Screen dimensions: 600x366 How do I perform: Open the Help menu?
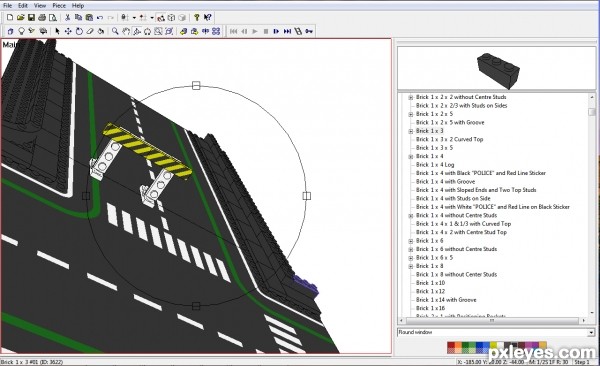click(x=78, y=5)
